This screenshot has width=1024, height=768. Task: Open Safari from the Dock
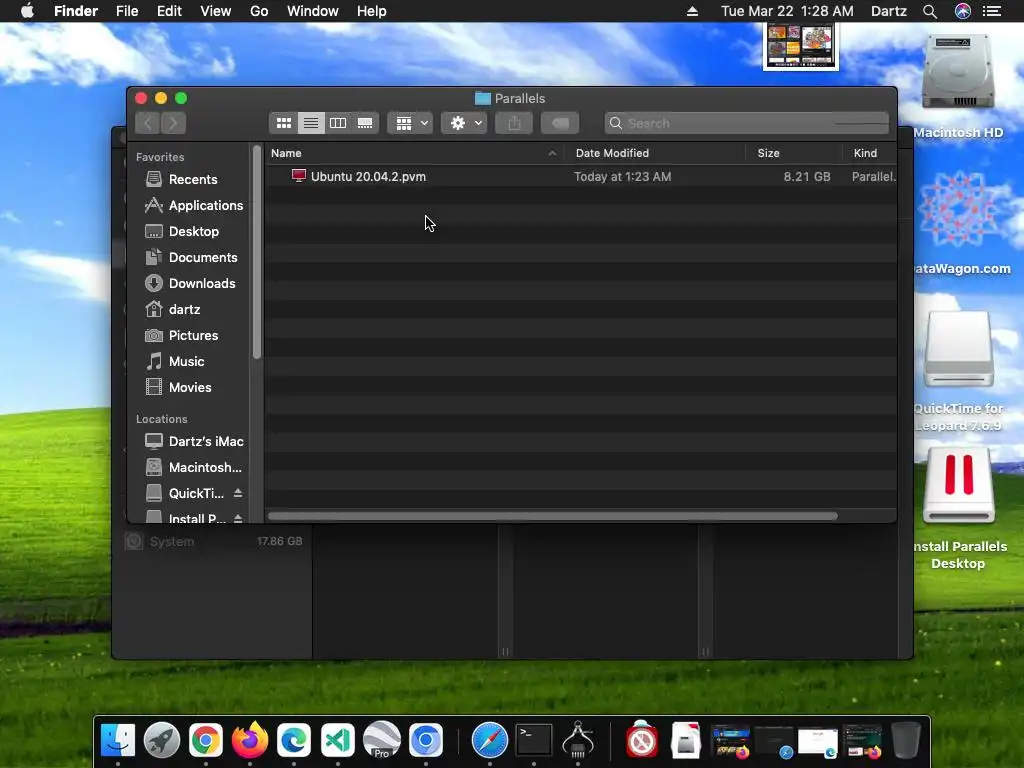pyautogui.click(x=490, y=741)
